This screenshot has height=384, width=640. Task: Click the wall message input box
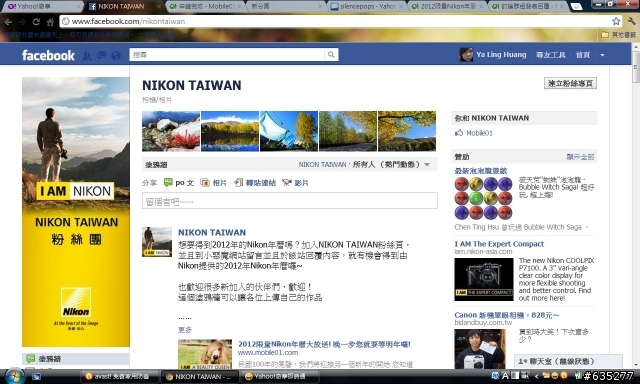point(290,201)
